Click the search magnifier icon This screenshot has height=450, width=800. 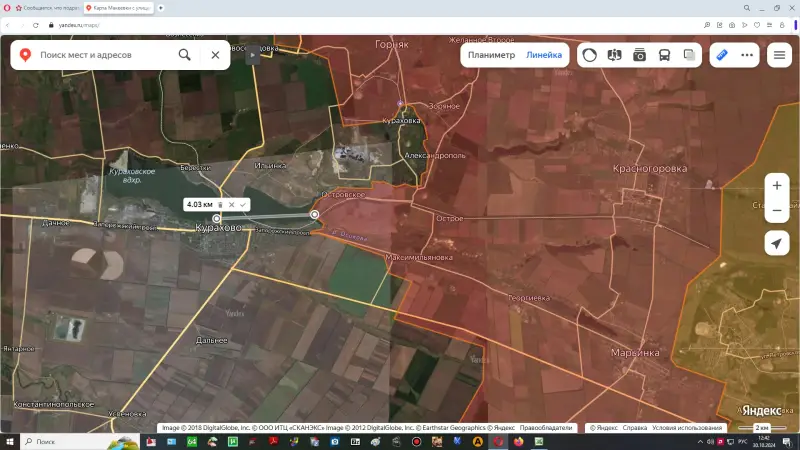[184, 55]
